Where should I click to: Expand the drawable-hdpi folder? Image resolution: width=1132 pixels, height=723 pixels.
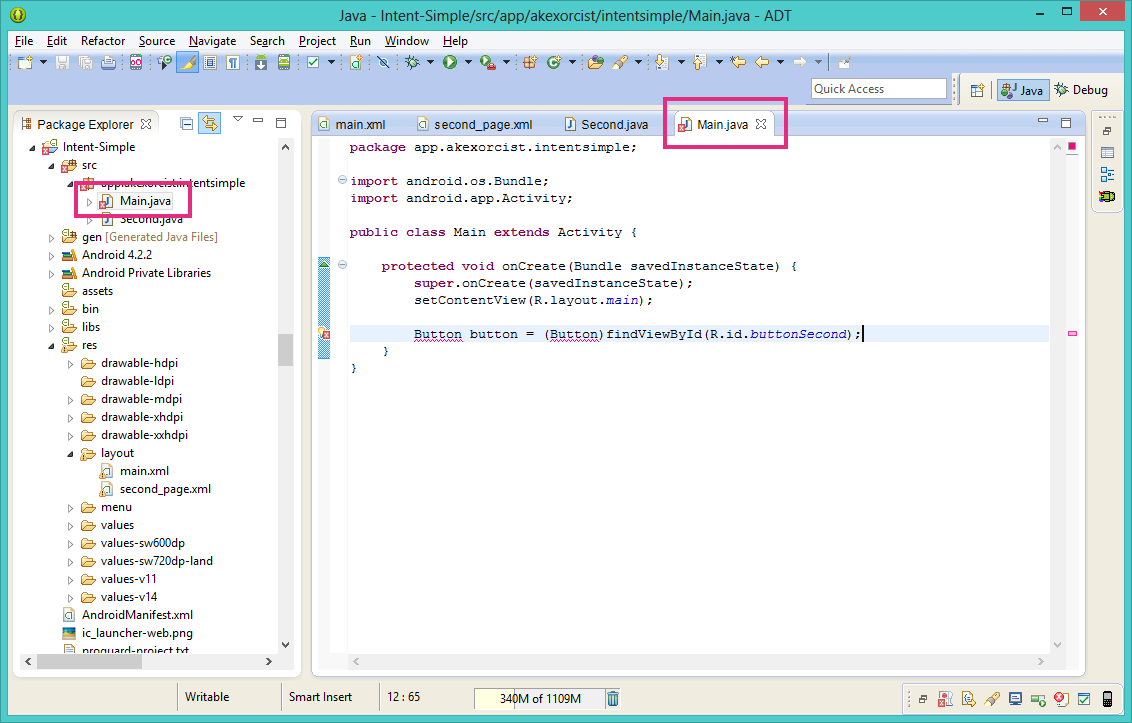tap(71, 364)
